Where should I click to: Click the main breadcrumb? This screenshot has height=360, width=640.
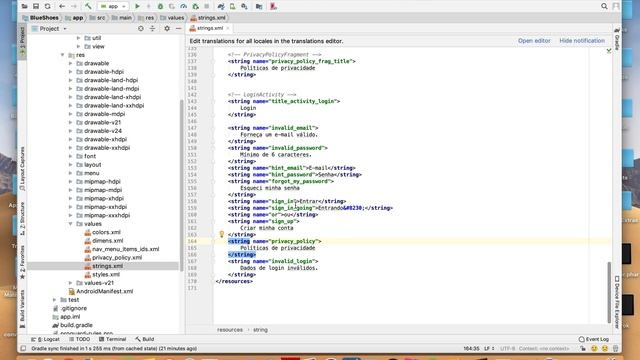pyautogui.click(x=122, y=18)
